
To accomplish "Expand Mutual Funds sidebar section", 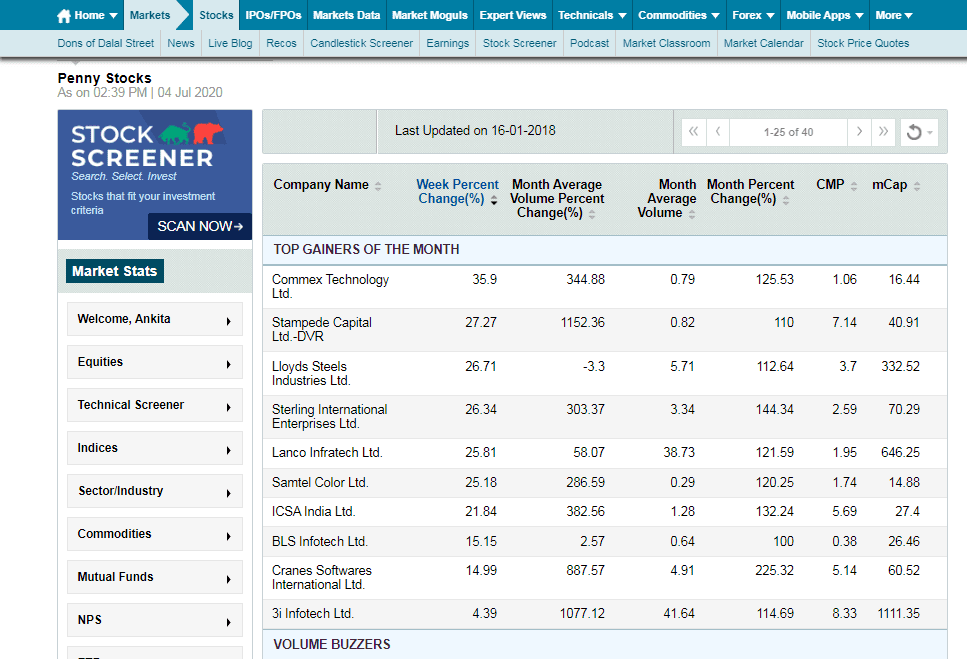I will [155, 578].
